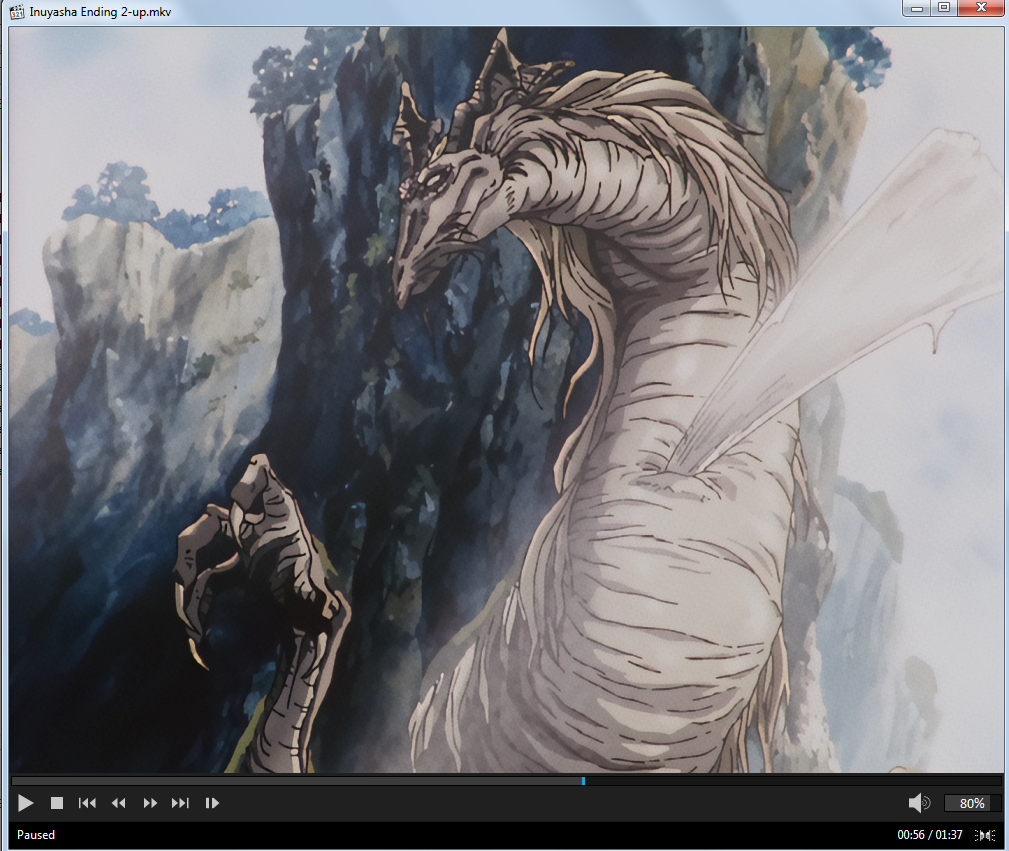This screenshot has width=1009, height=851.
Task: Click the audio status icon in status bar
Action: [x=985, y=835]
